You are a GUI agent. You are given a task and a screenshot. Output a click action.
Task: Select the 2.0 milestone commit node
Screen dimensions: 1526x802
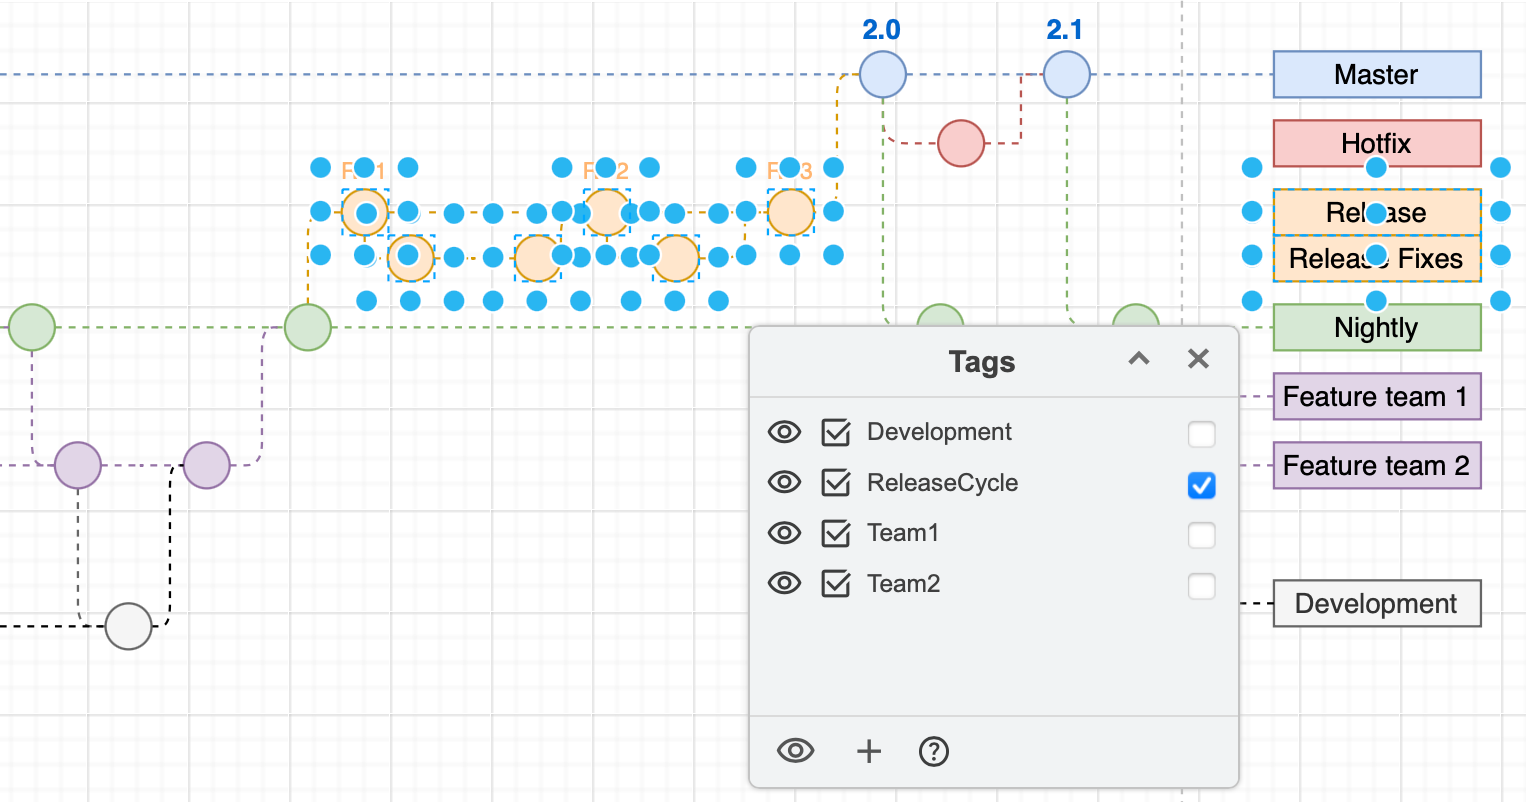[x=883, y=74]
